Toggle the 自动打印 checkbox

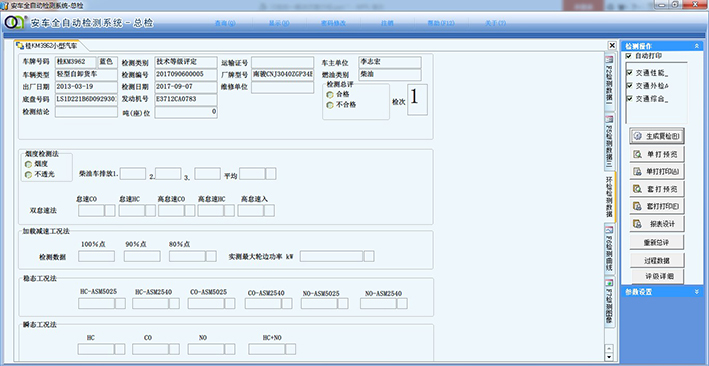pyautogui.click(x=629, y=56)
